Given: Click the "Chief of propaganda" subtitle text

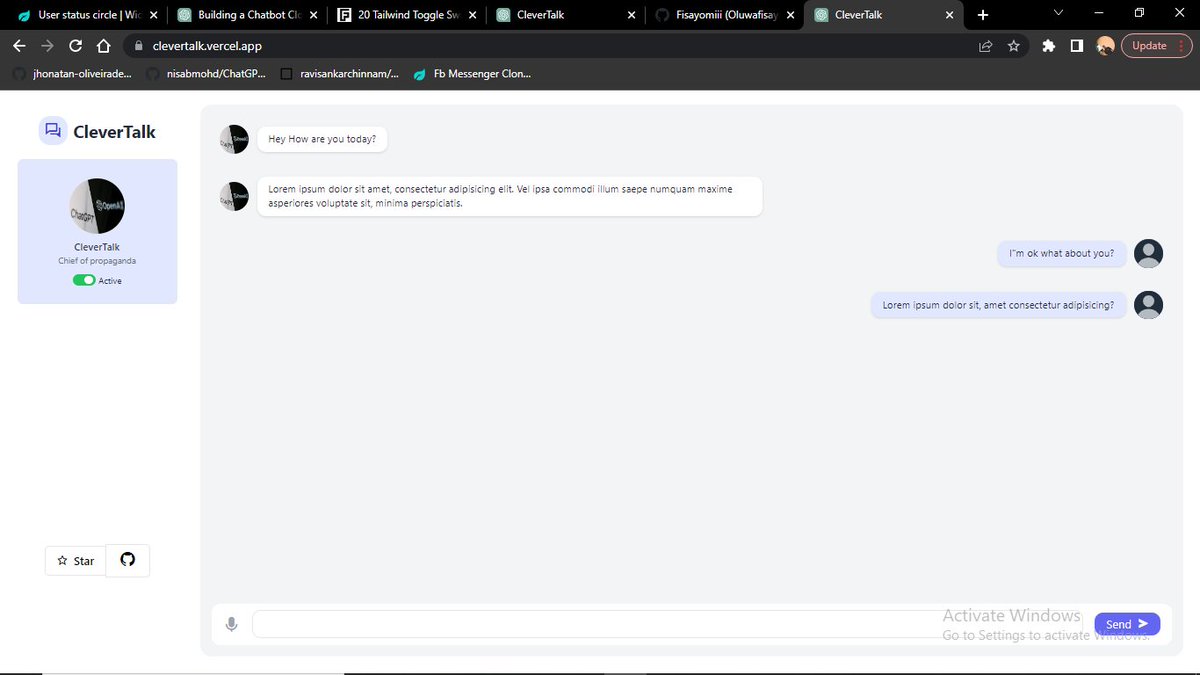Looking at the screenshot, I should [97, 261].
